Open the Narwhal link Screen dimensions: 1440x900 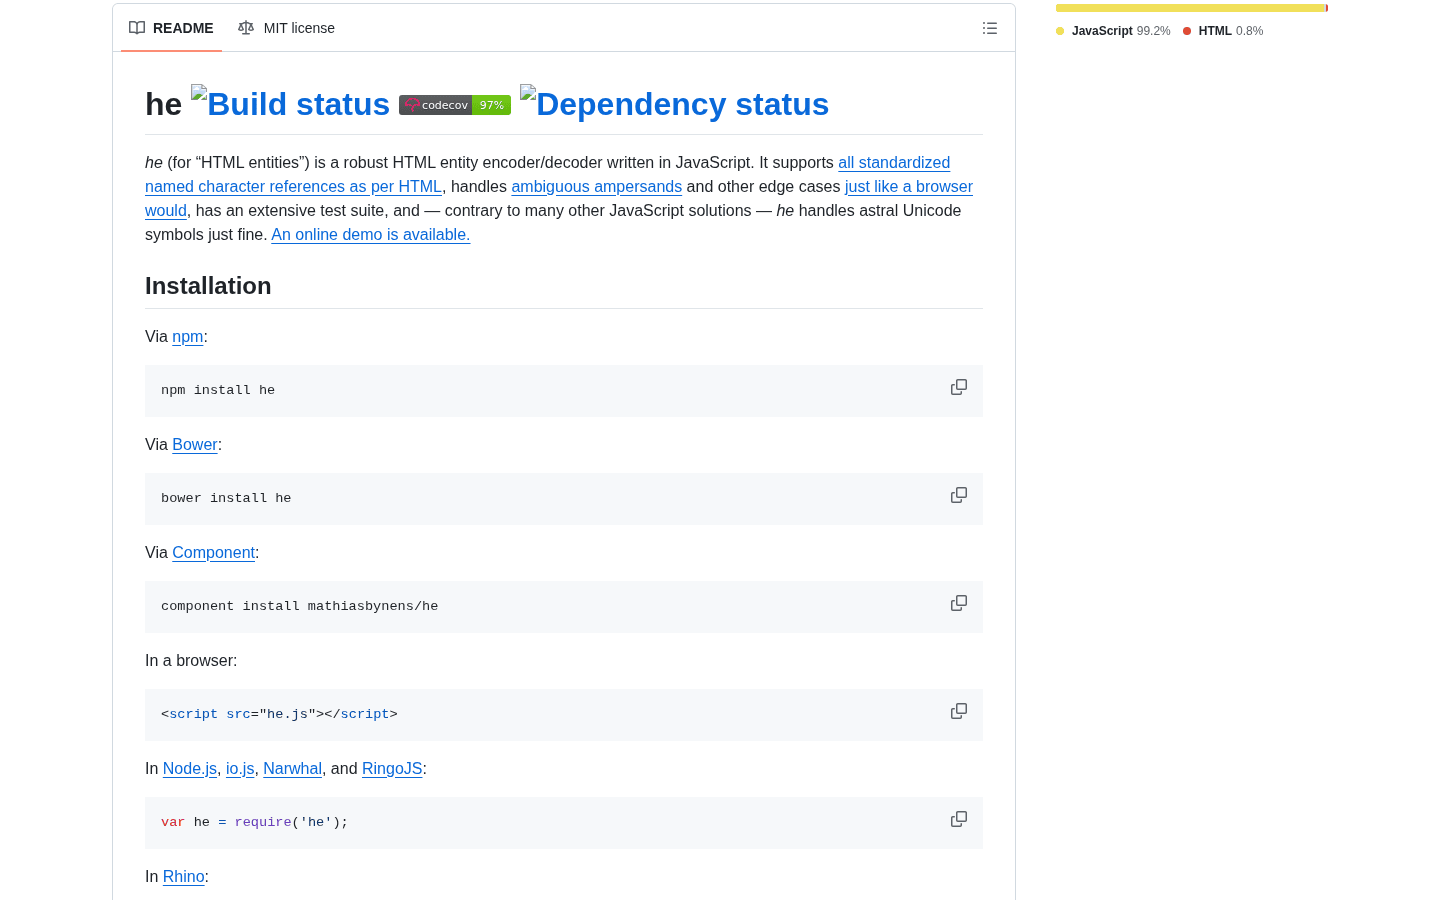(x=292, y=768)
